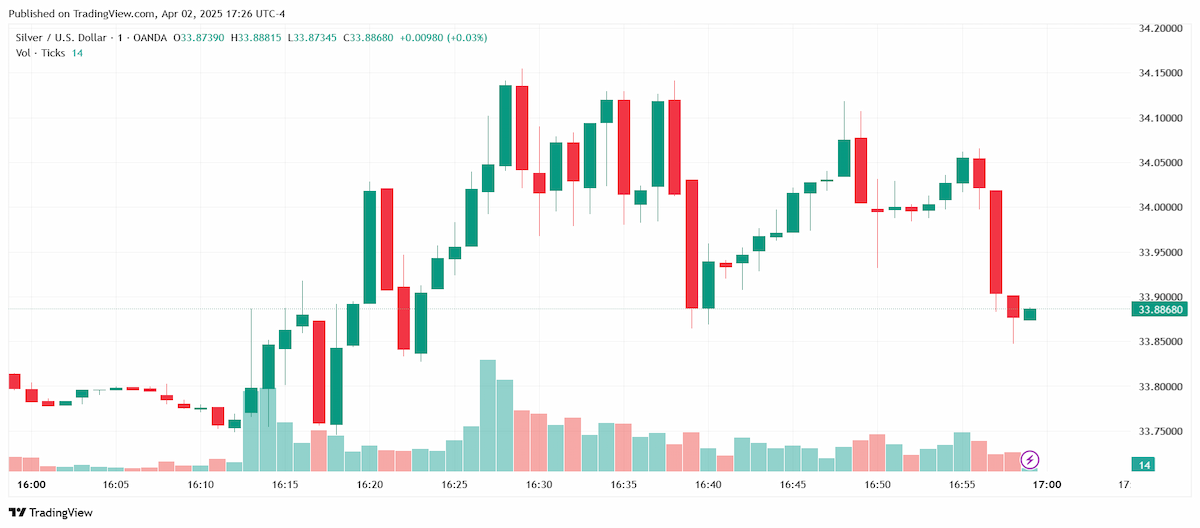Click the Silver / U.S. Dollar symbol title
The height and width of the screenshot is (528, 1200).
click(x=60, y=38)
